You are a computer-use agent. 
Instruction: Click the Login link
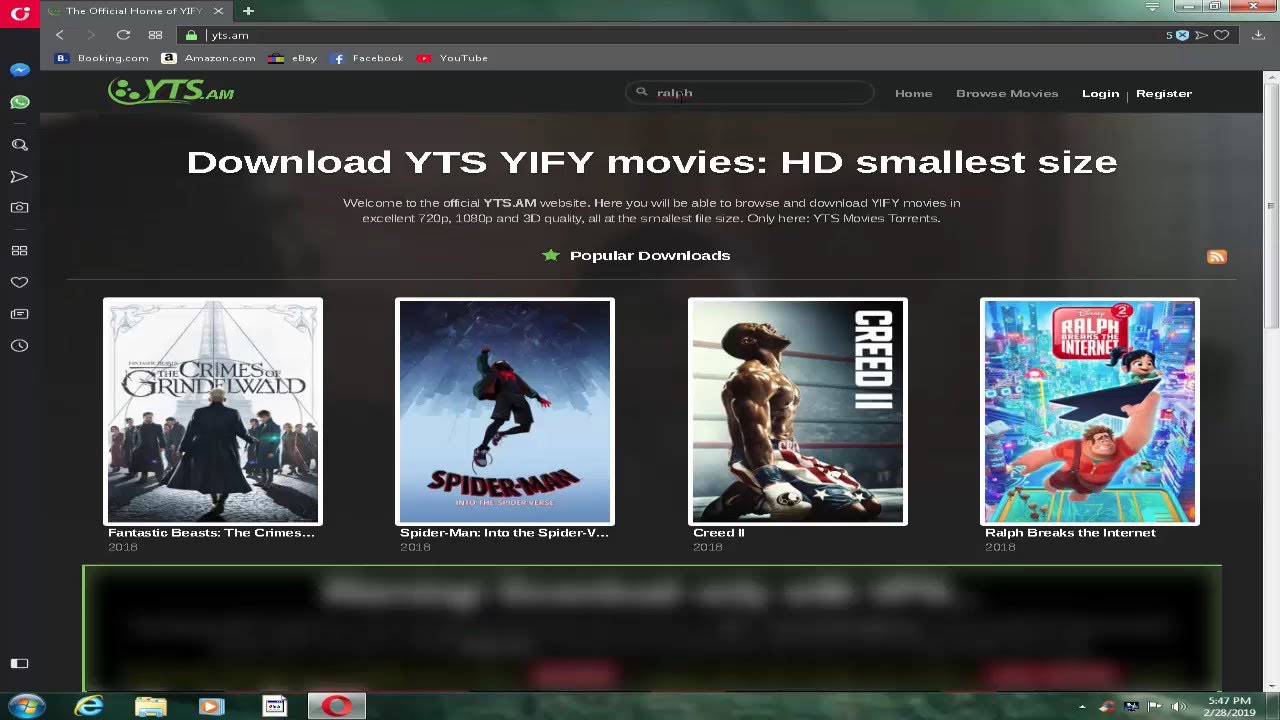click(x=1100, y=93)
